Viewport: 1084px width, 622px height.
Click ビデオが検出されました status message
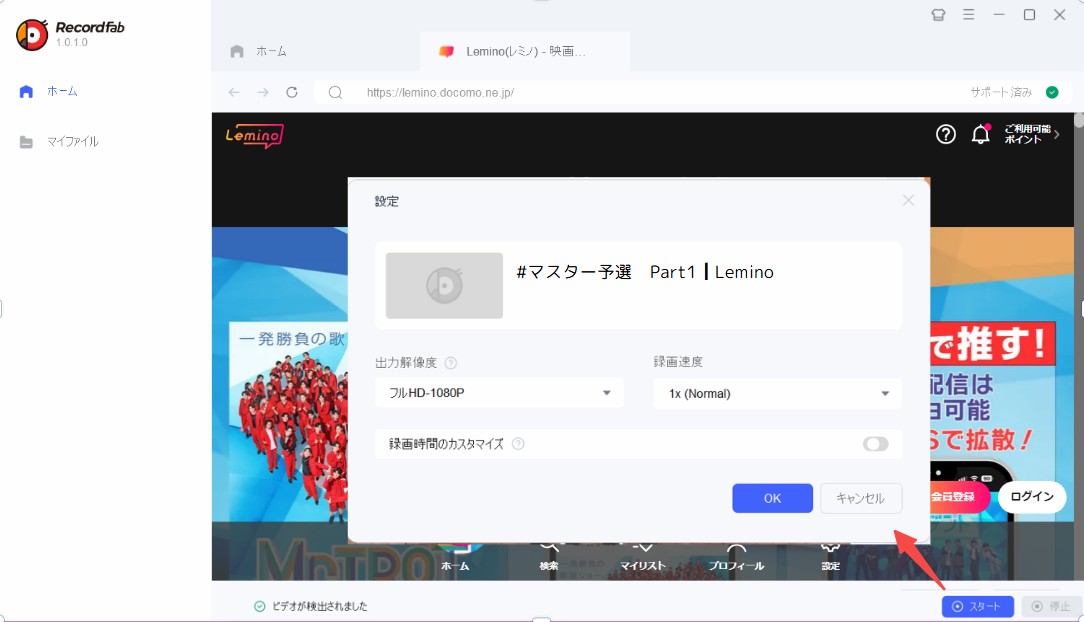coord(310,606)
